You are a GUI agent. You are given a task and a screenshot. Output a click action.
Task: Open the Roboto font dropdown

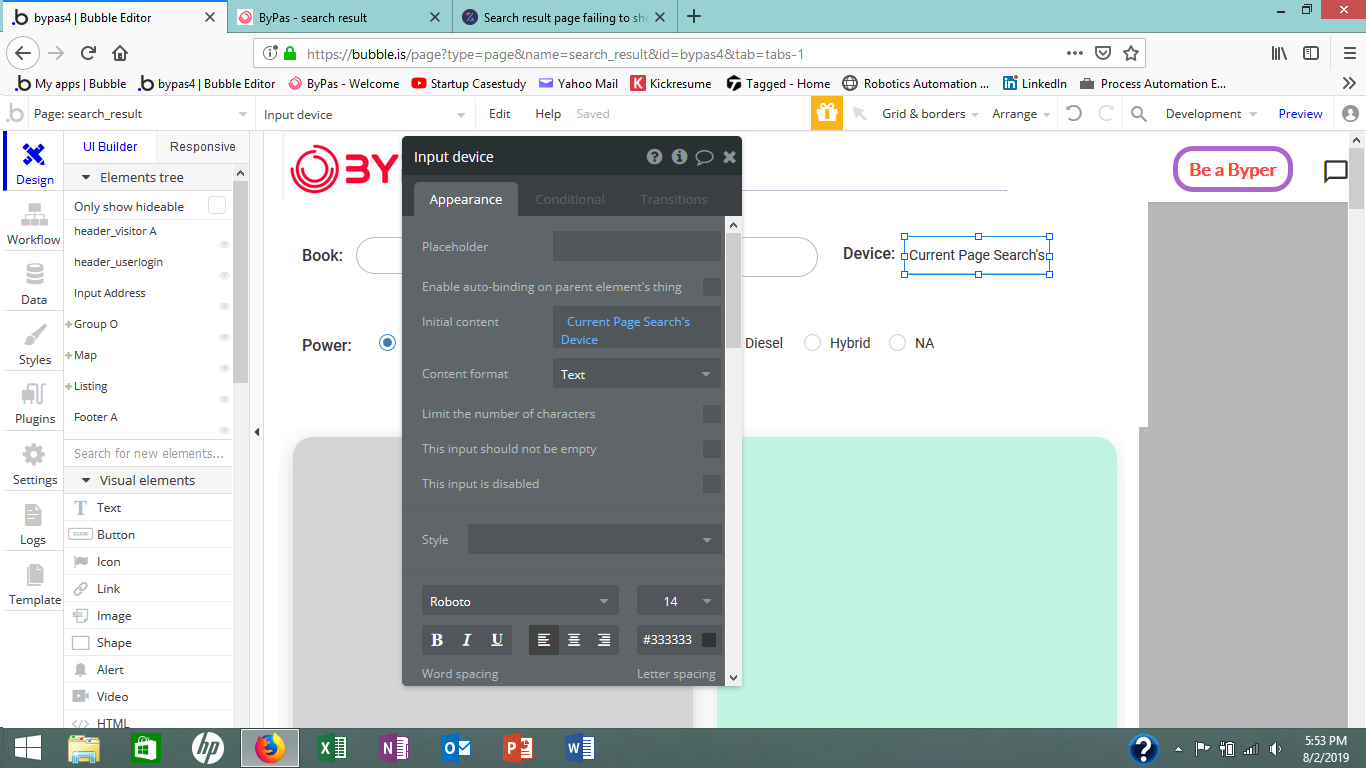click(x=520, y=601)
